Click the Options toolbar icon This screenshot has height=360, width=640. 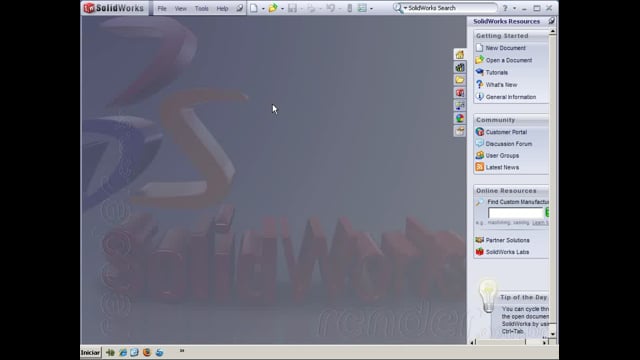pos(362,8)
